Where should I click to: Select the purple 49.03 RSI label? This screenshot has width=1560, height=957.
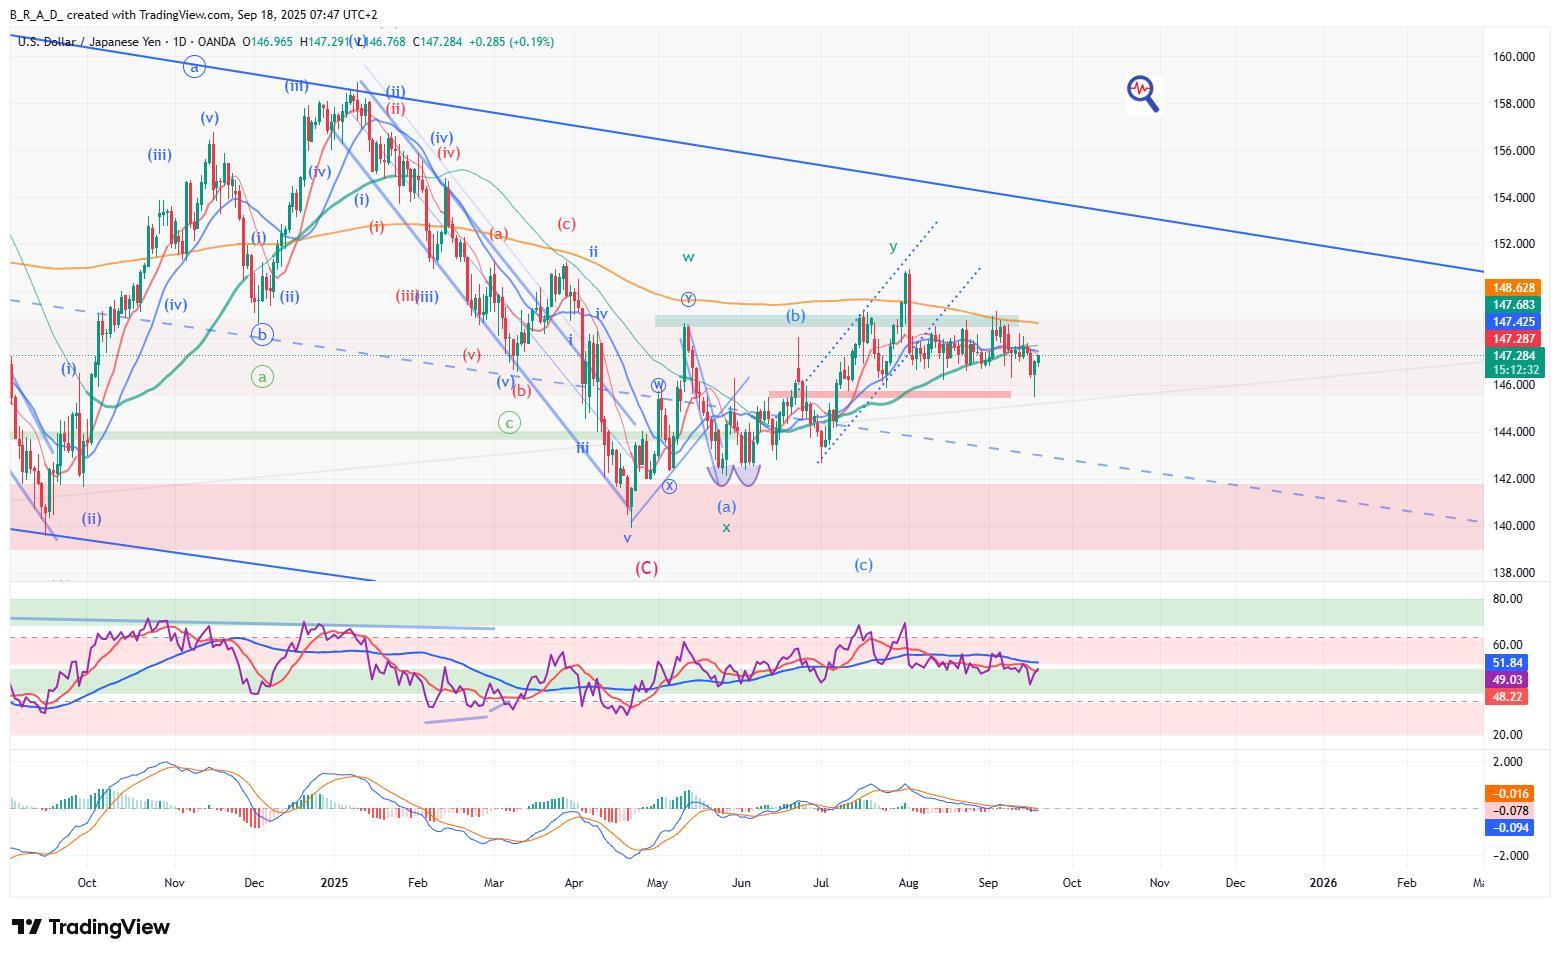tap(1507, 680)
